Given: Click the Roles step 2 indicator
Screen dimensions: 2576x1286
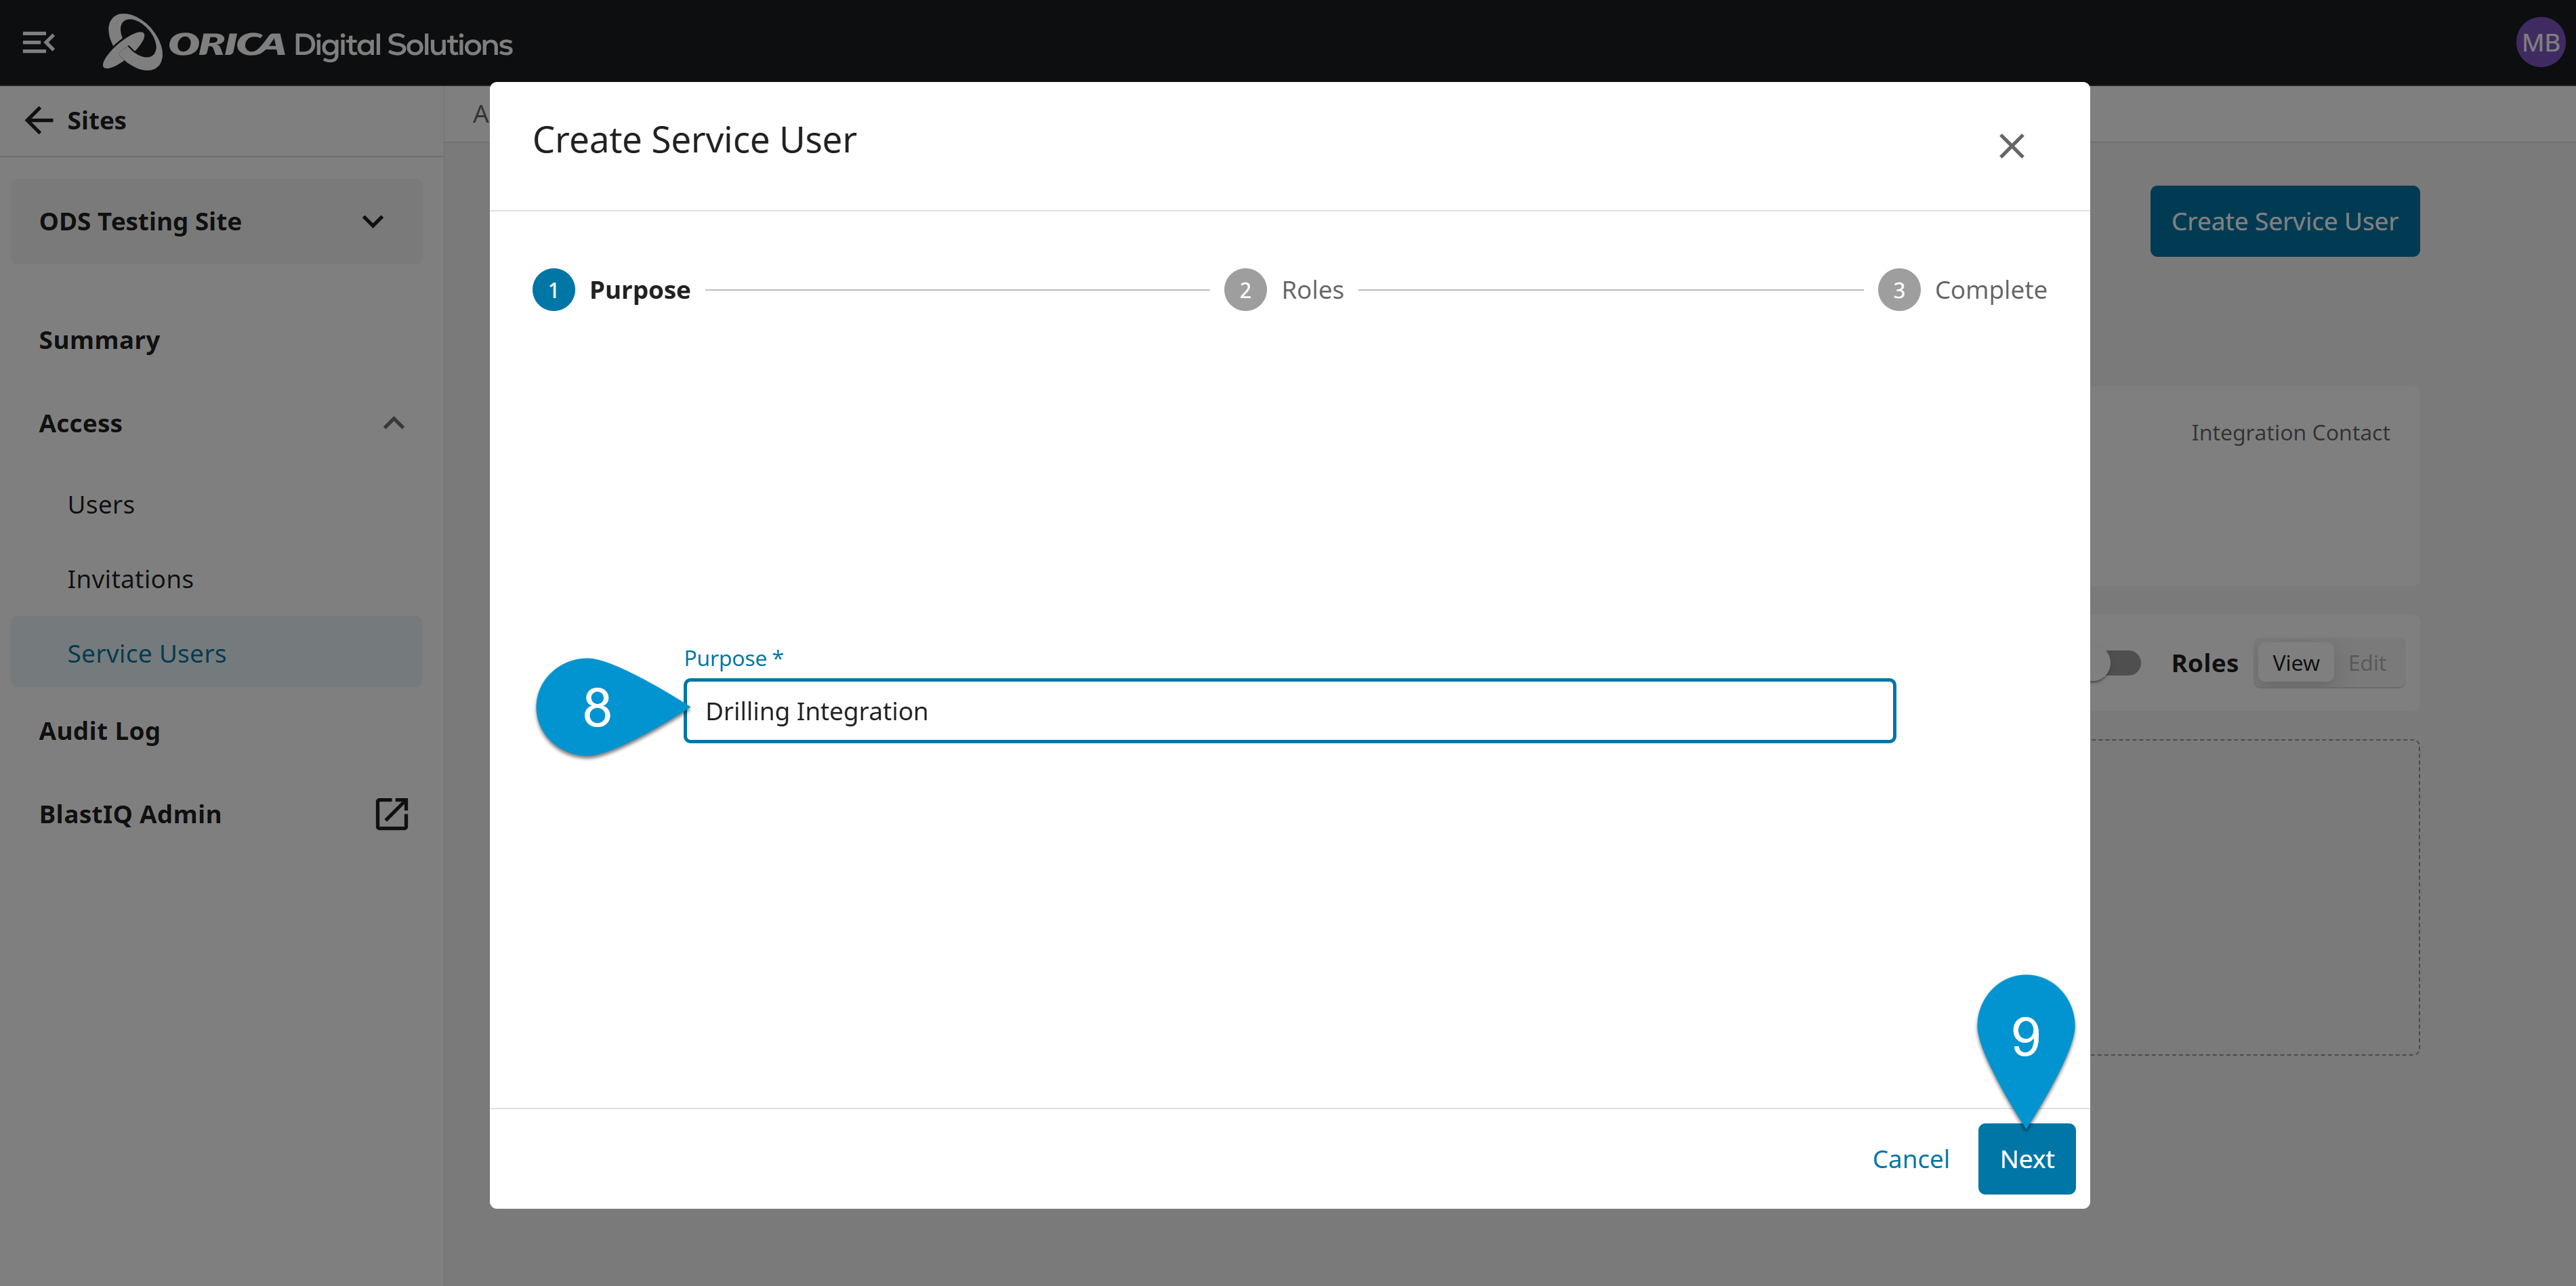Looking at the screenshot, I should [1245, 290].
